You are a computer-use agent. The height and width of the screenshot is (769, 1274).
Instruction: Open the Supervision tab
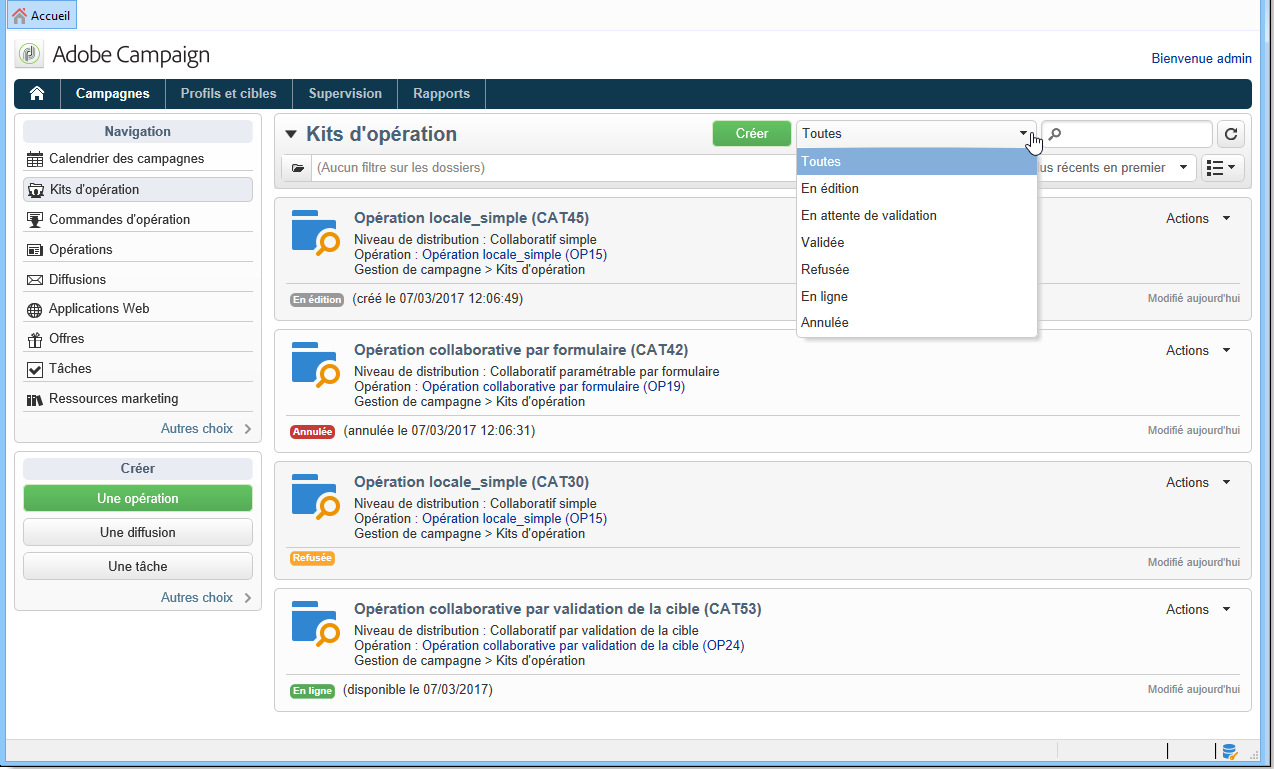click(x=345, y=94)
